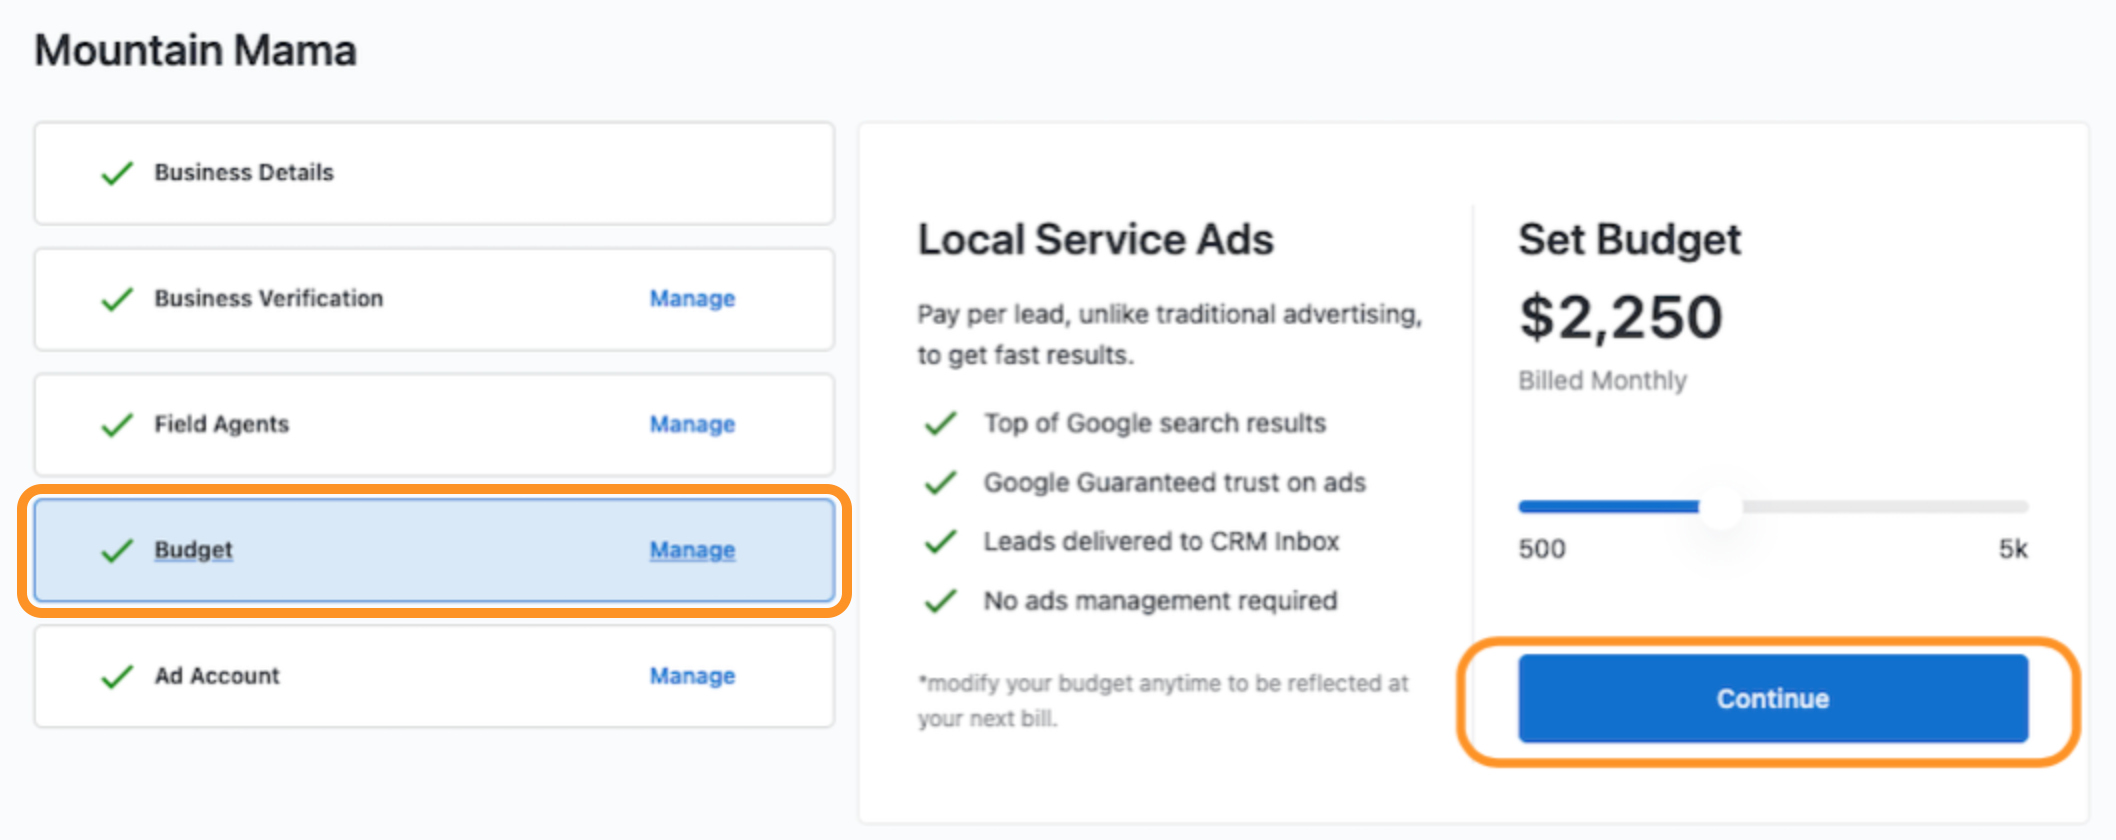Click checkmark beside No ads management required

coord(941,601)
